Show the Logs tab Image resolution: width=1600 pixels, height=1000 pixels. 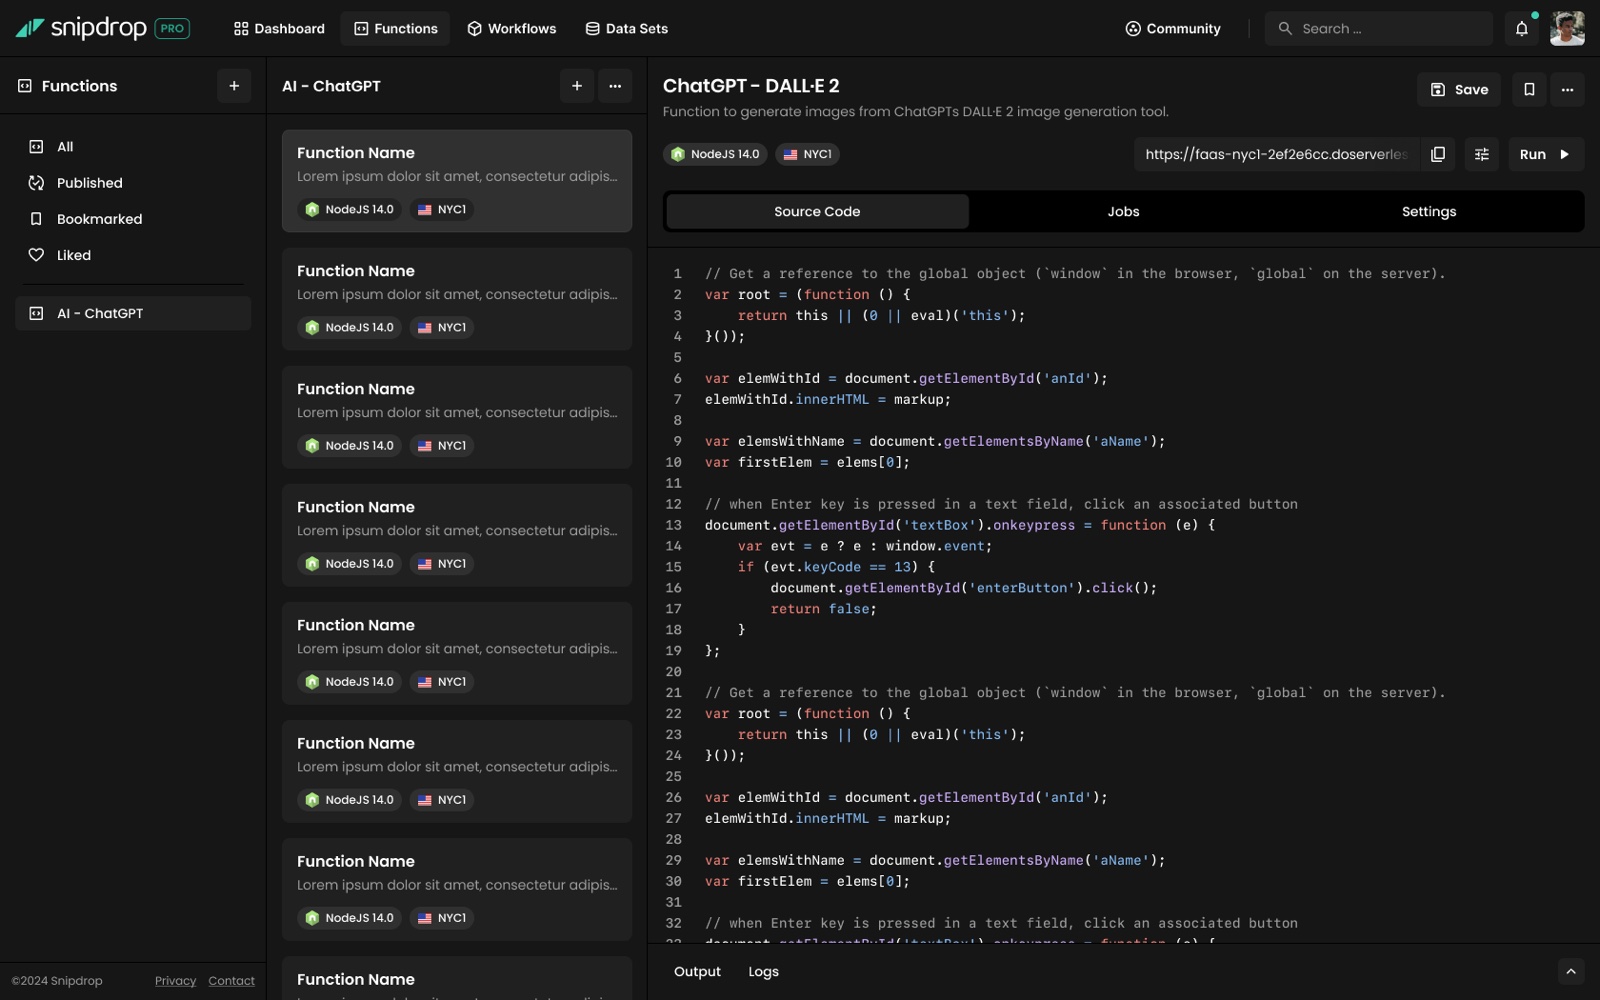pyautogui.click(x=763, y=972)
